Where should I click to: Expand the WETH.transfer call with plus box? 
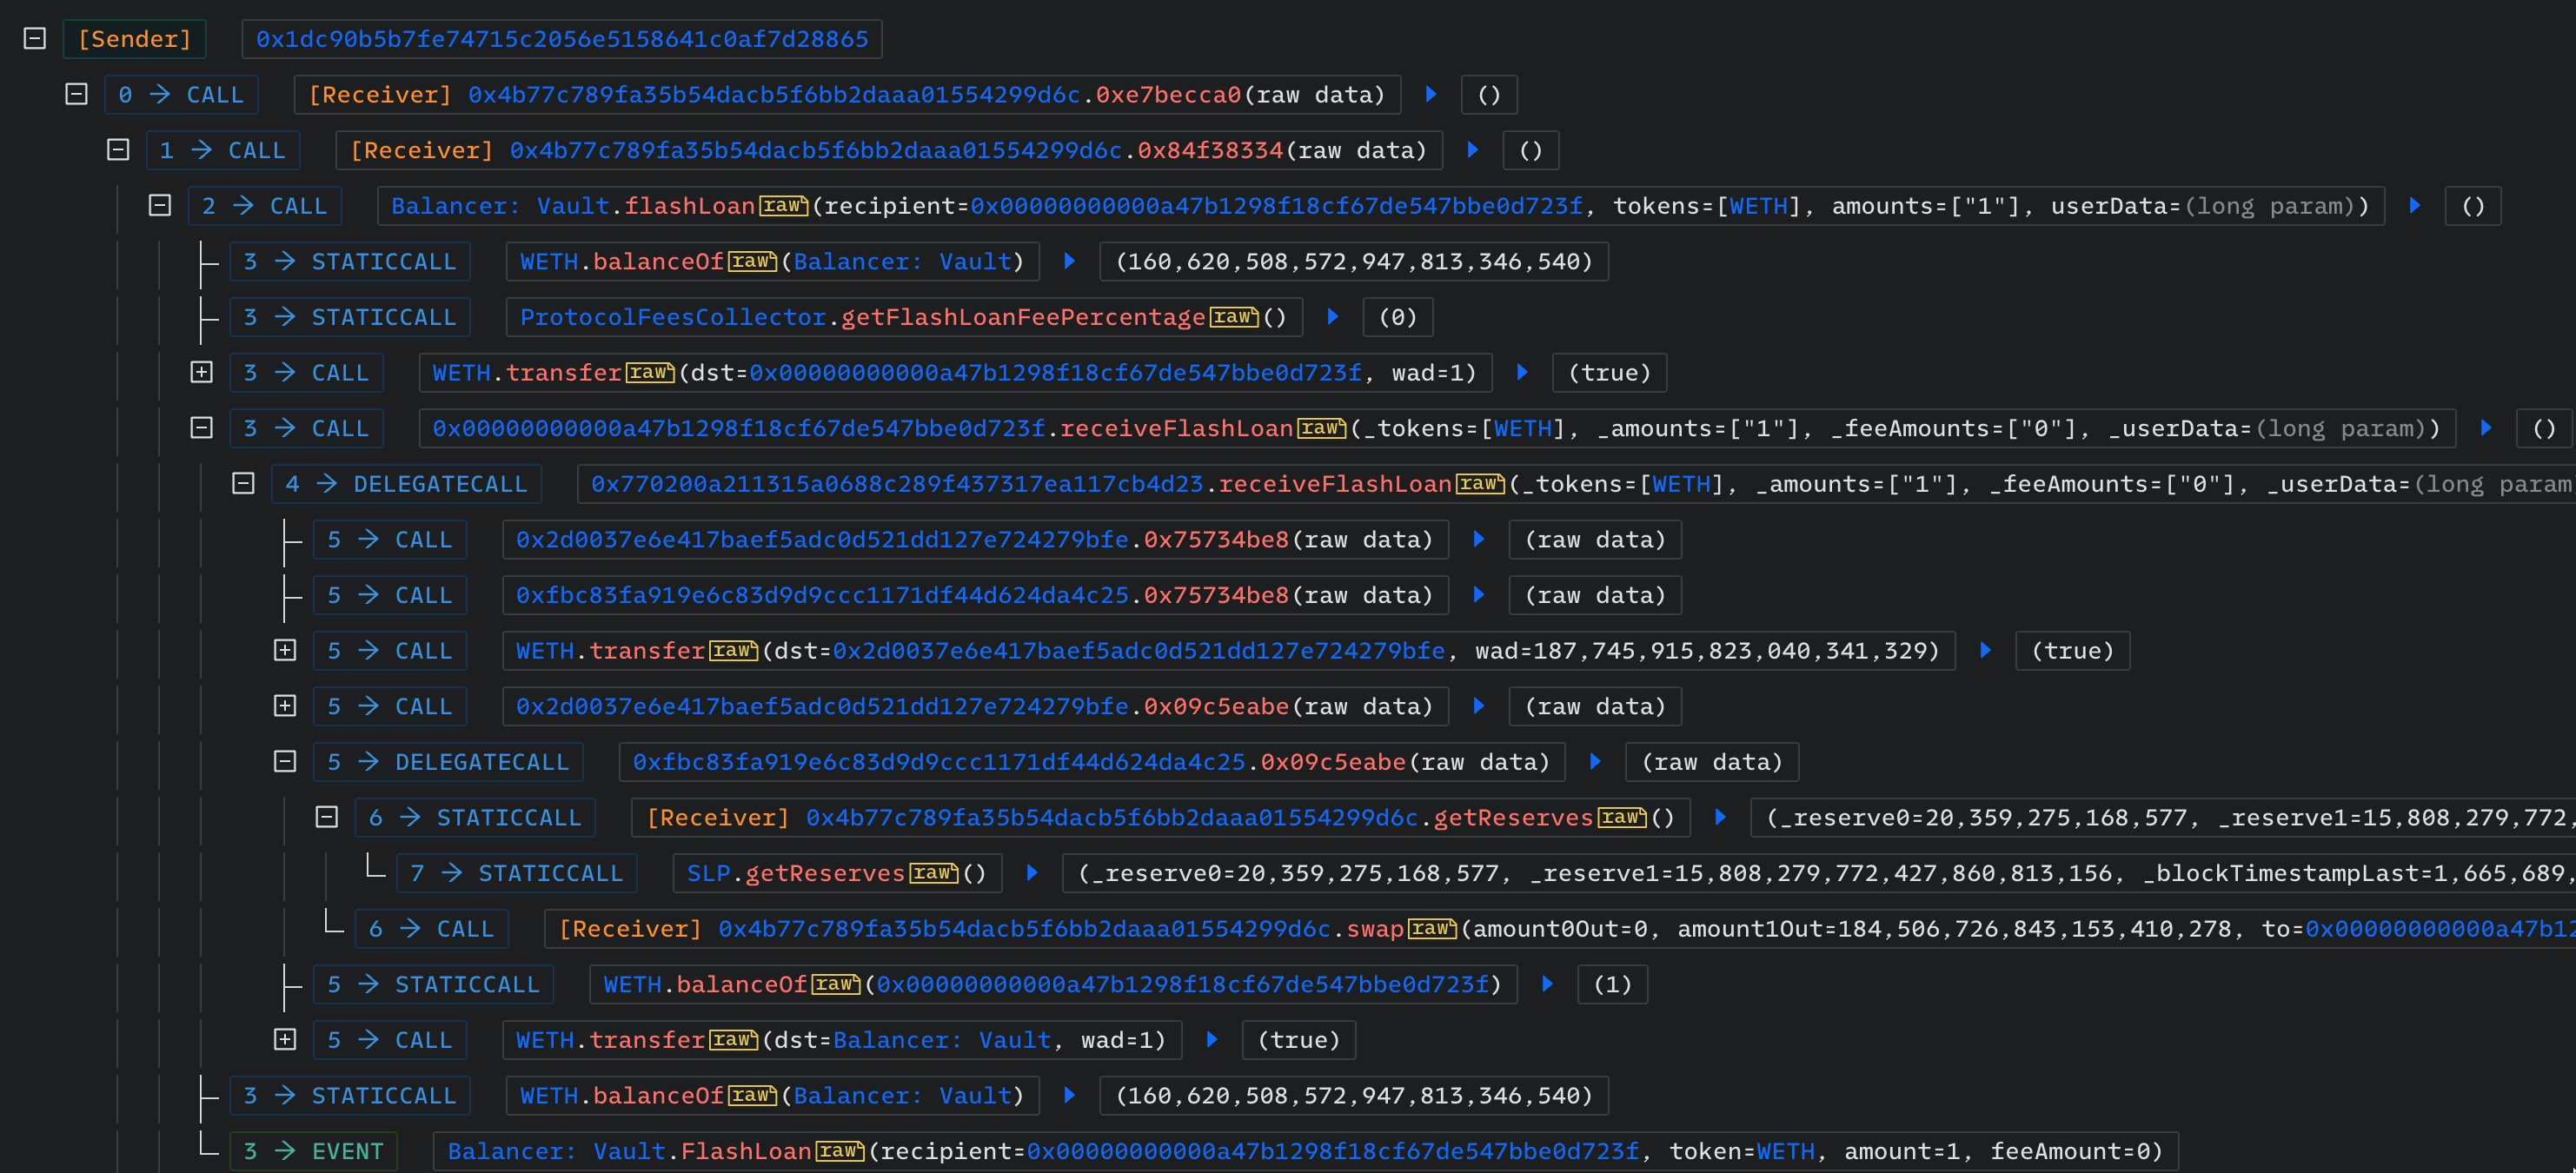click(x=200, y=372)
